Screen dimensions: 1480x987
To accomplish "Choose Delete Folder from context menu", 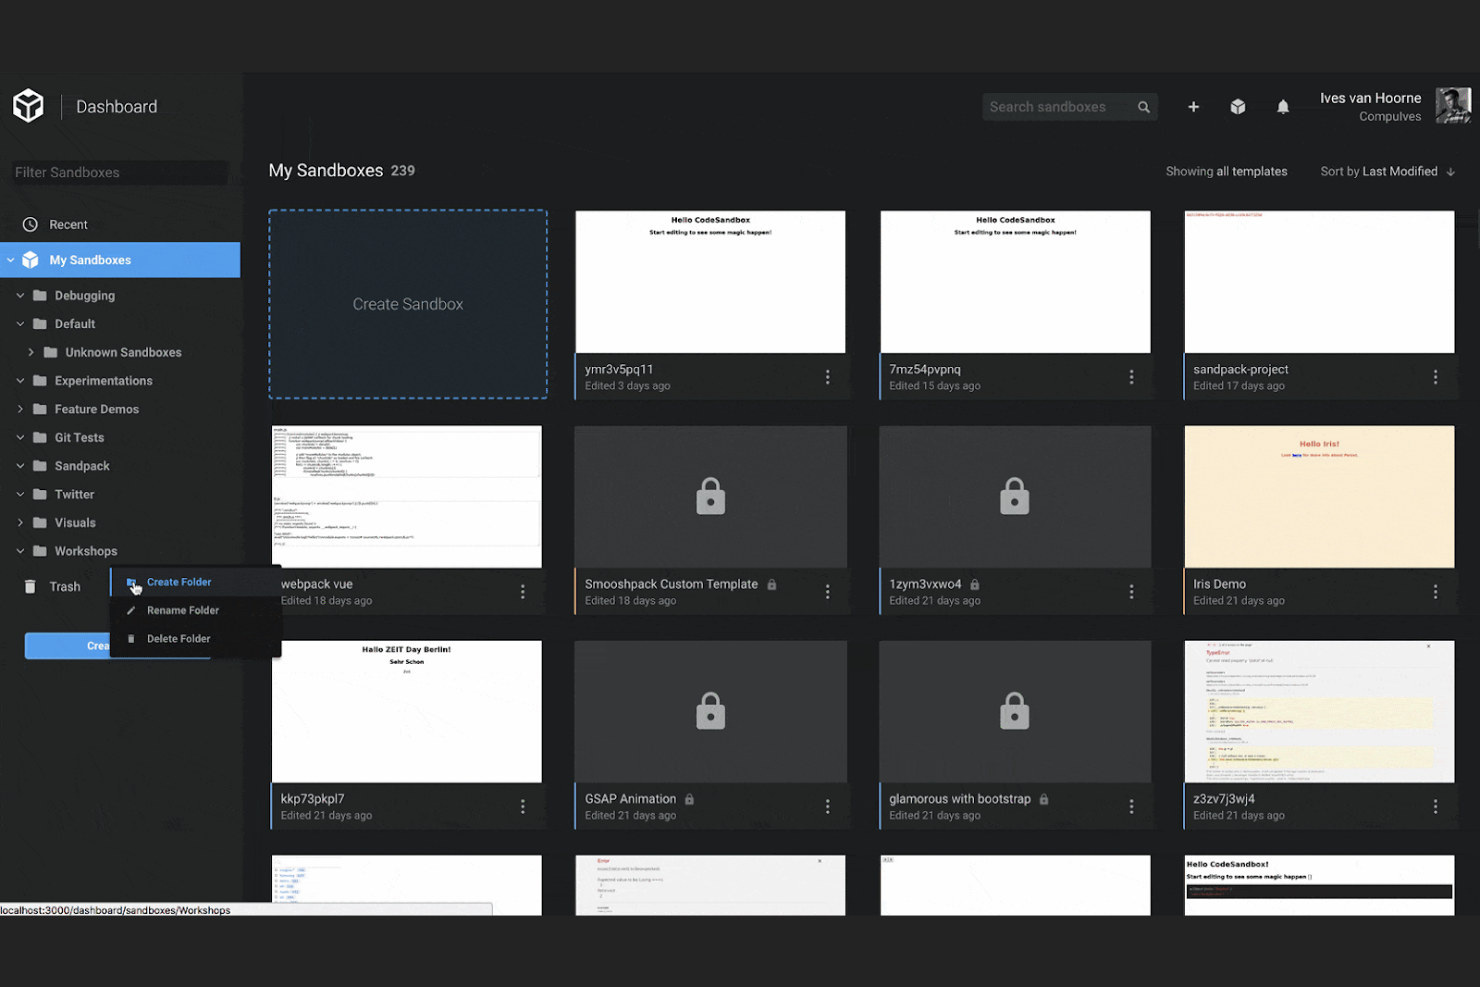I will 195,638.
